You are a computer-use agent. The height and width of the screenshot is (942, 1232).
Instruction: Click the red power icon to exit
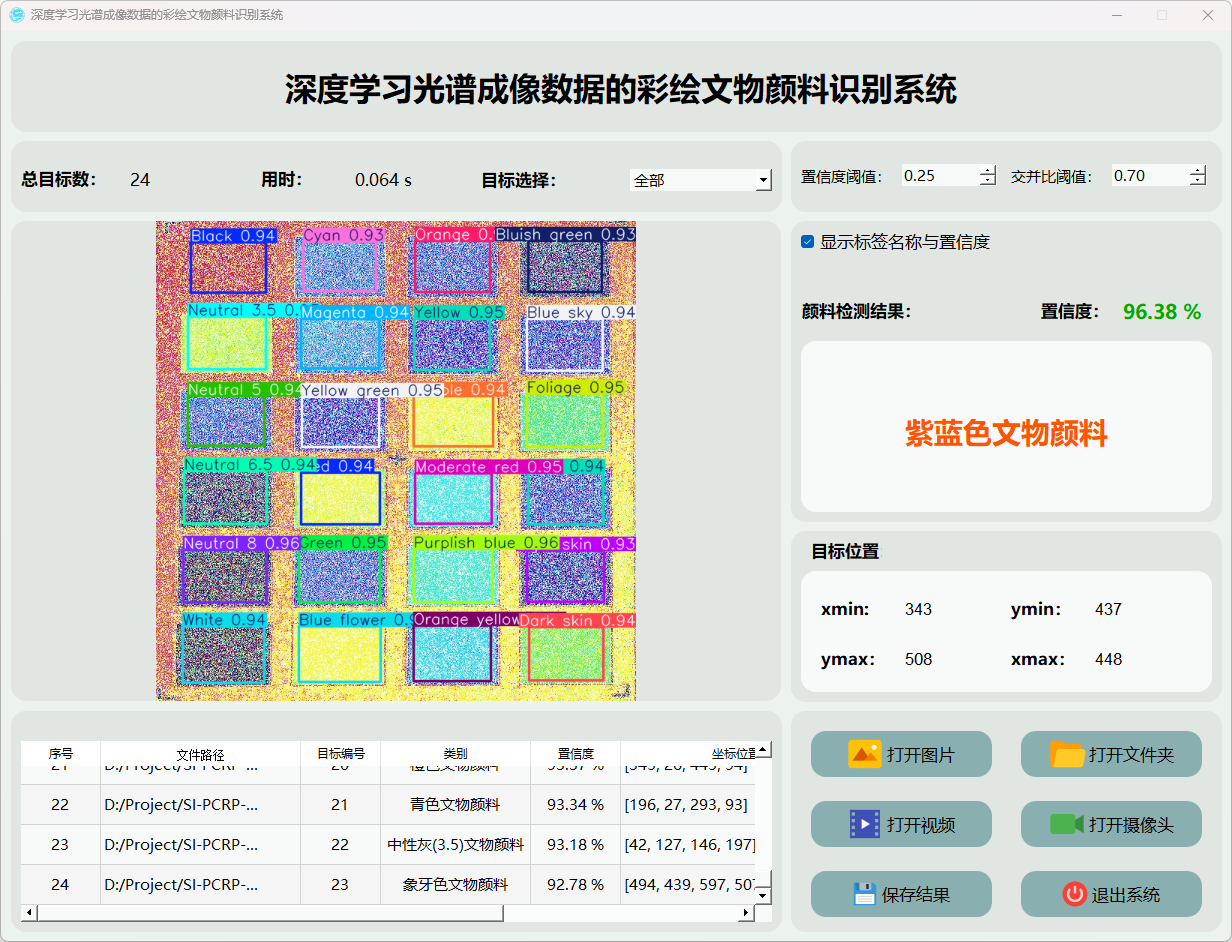pyautogui.click(x=1075, y=894)
